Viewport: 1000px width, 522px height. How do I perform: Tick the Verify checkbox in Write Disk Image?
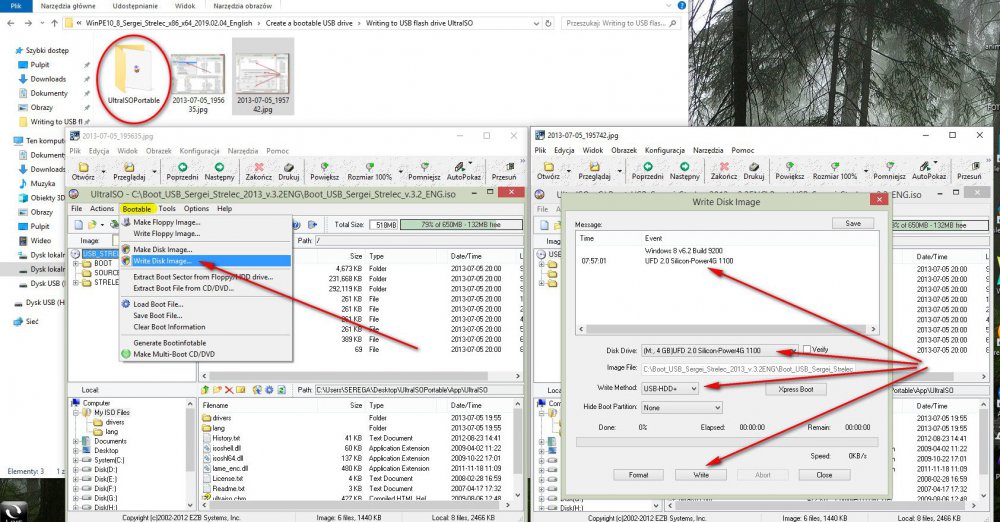point(807,350)
